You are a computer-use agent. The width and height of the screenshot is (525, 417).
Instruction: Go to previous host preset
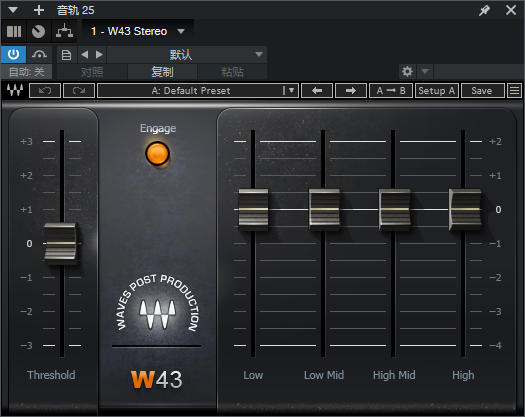coord(85,55)
